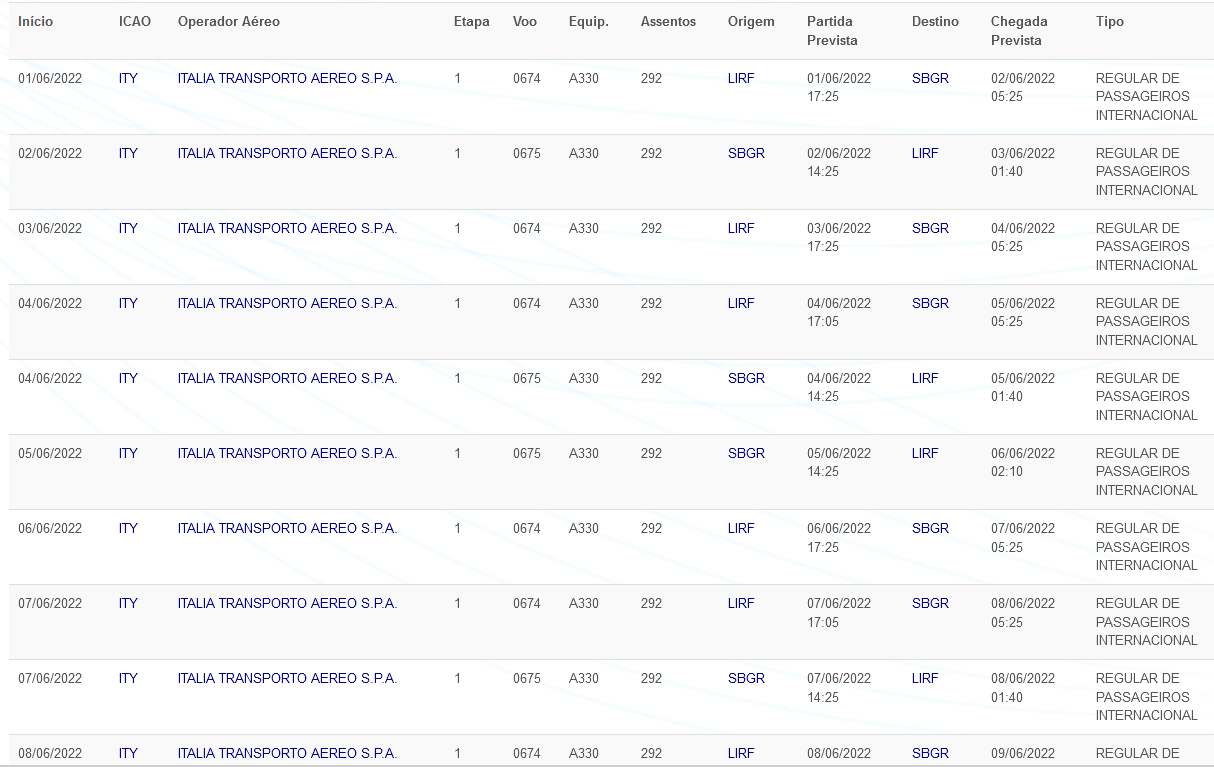This screenshot has width=1214, height=767.
Task: Select A330 equipment in 05/06/2022 row
Action: (584, 453)
